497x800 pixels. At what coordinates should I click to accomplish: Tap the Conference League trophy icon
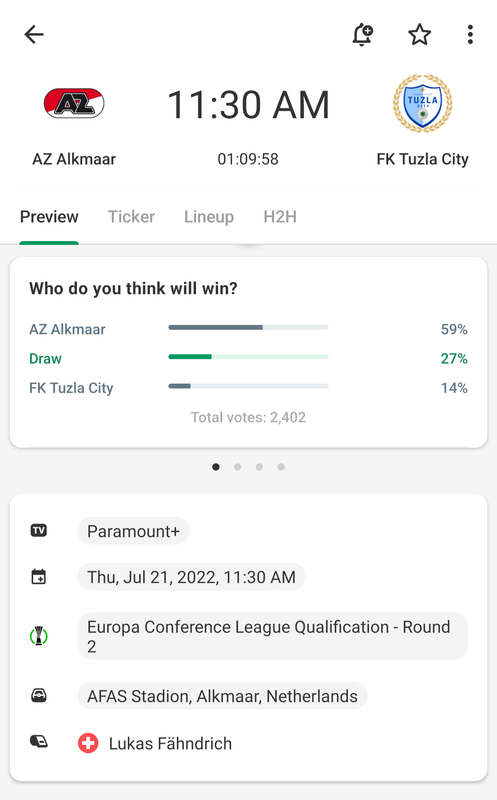pos(39,636)
